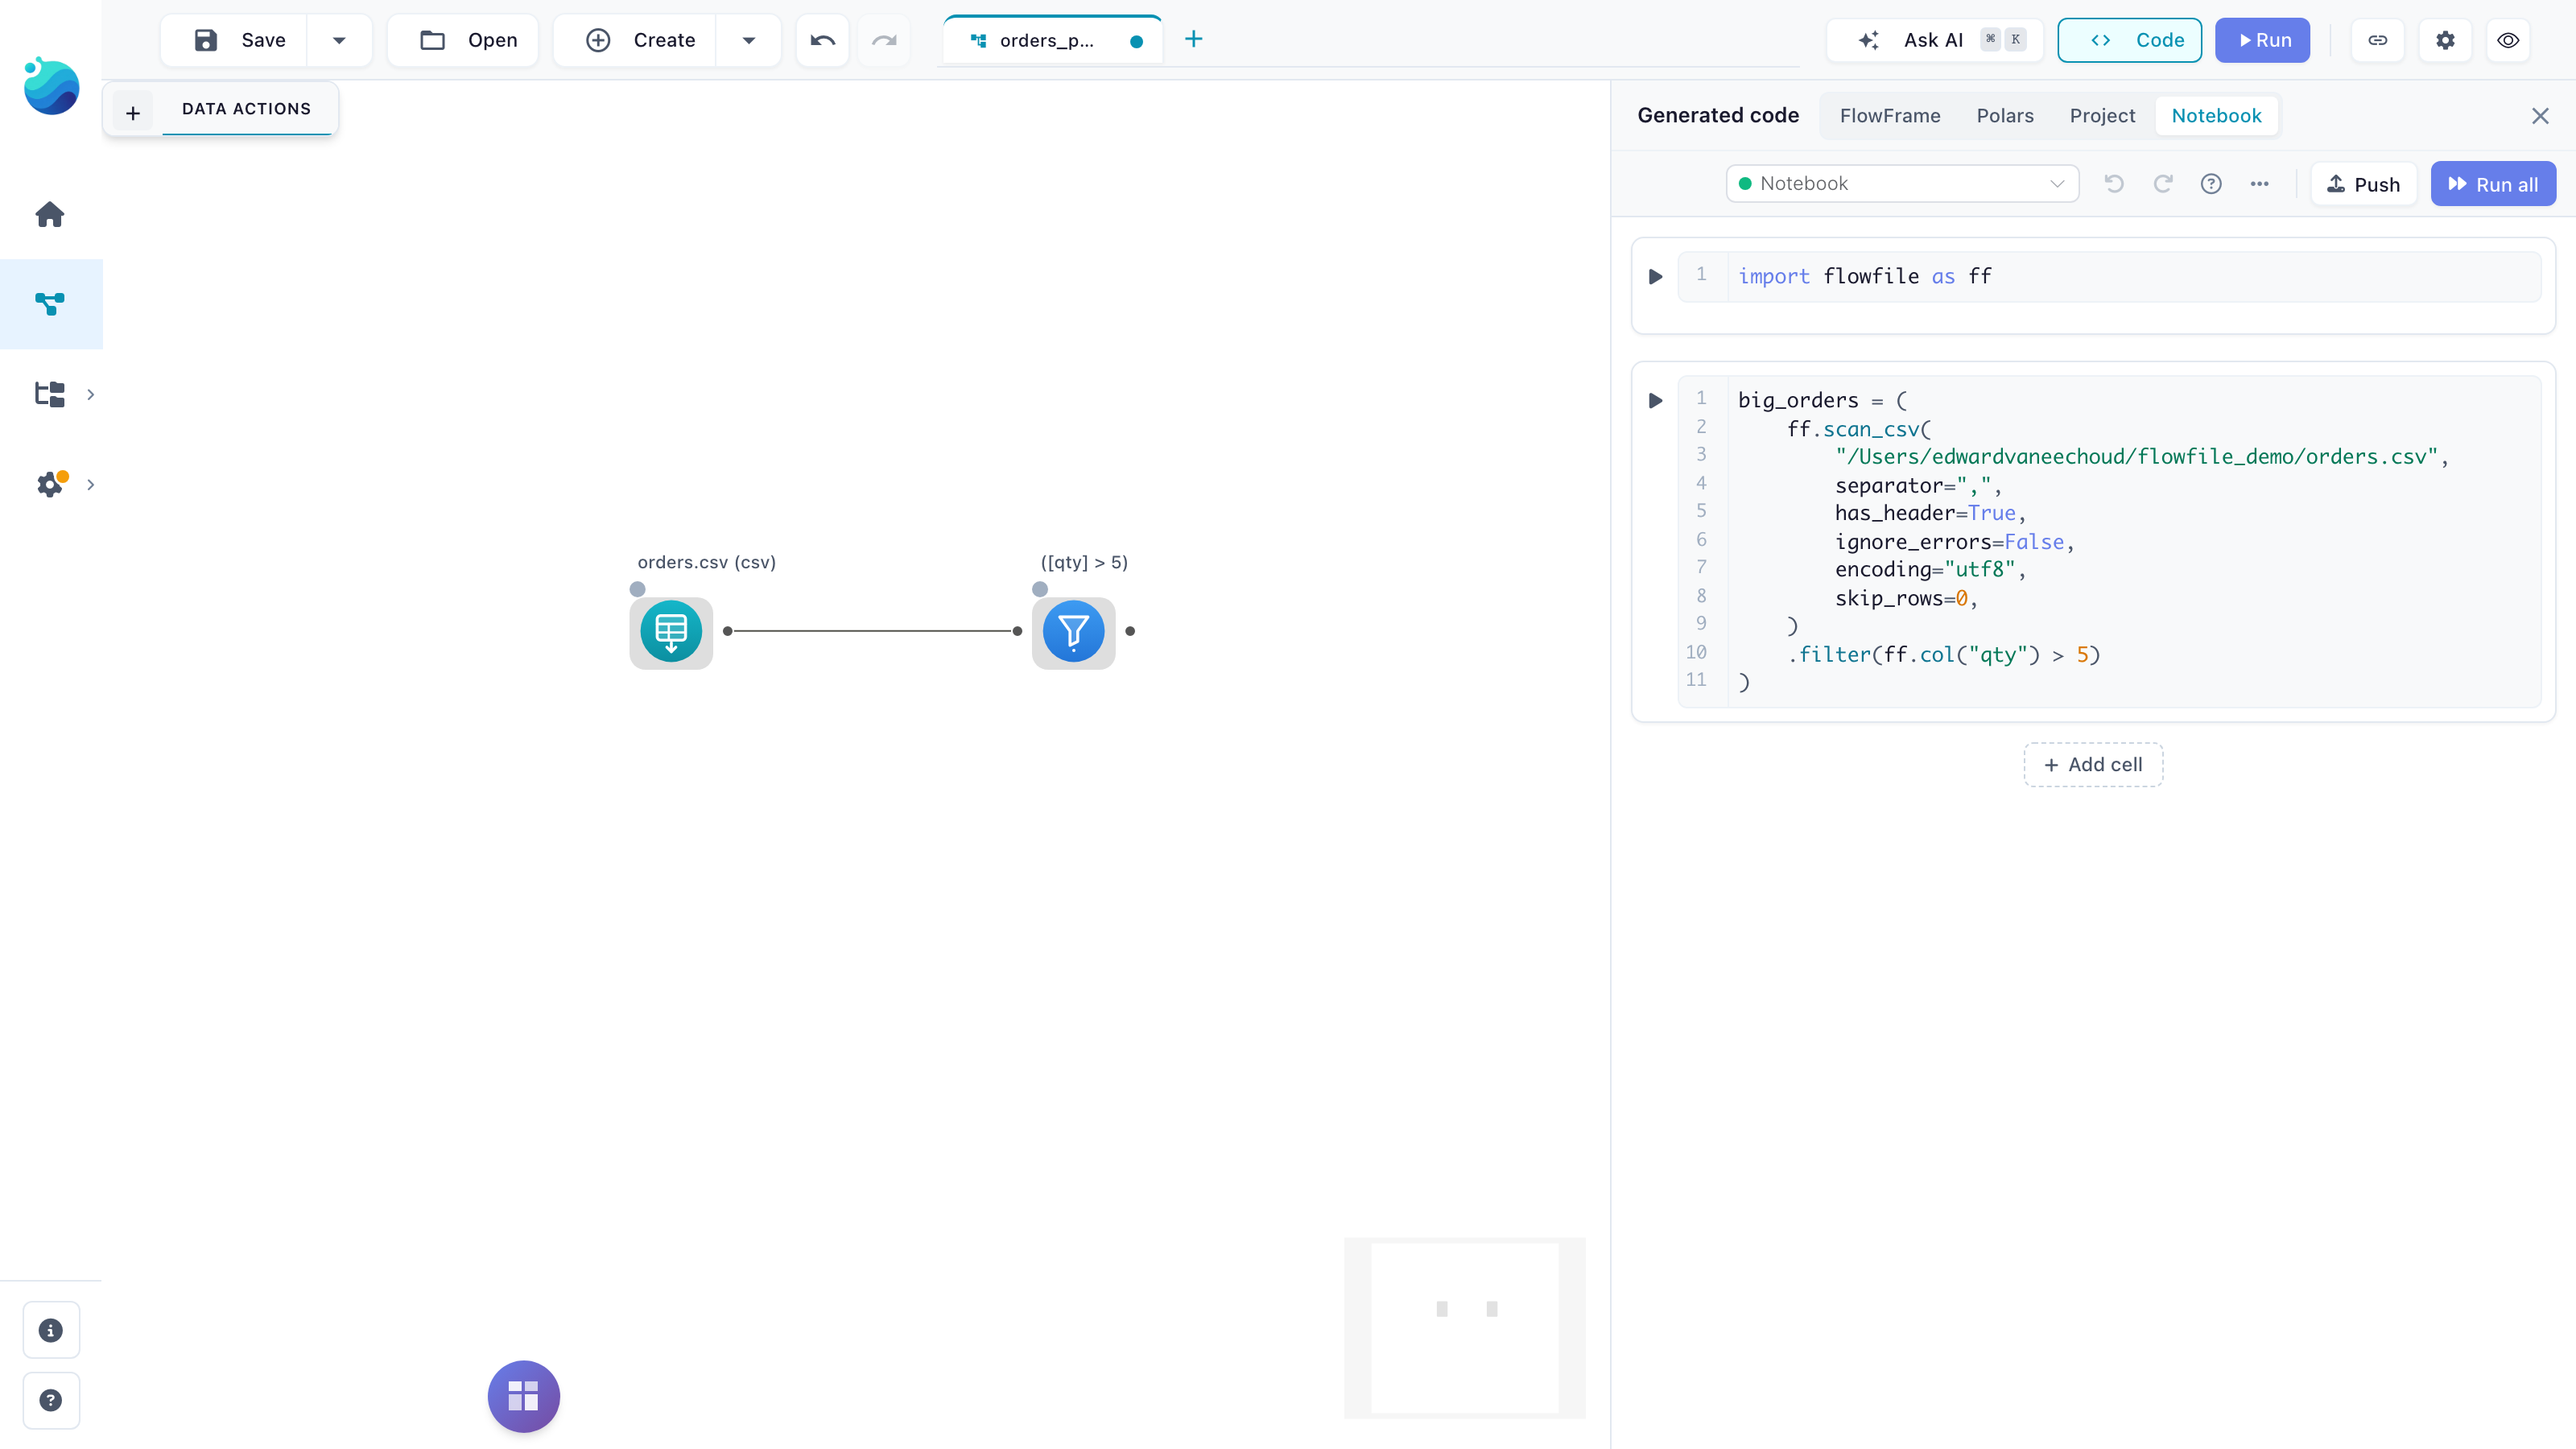Undo in the notebook toolbar
This screenshot has height=1449, width=2576.
[x=2114, y=184]
